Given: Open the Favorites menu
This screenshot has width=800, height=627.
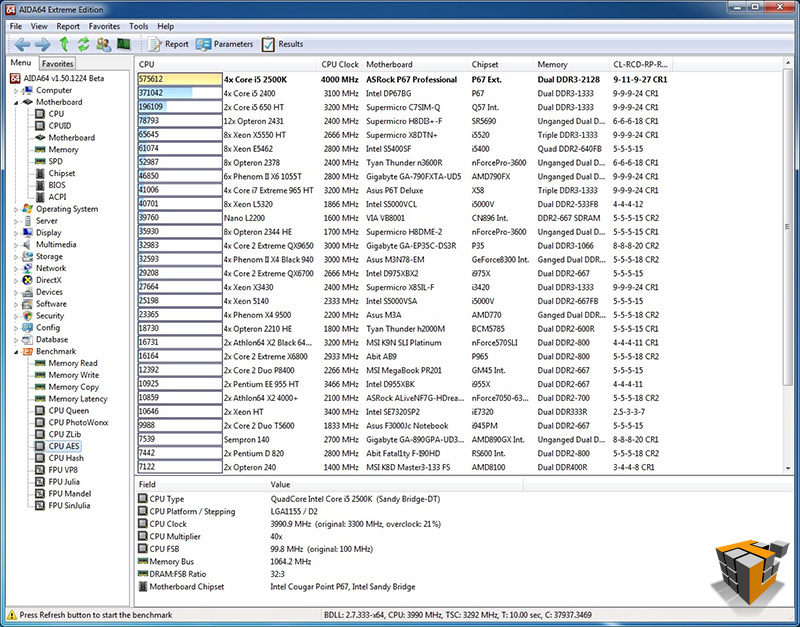Looking at the screenshot, I should point(104,27).
